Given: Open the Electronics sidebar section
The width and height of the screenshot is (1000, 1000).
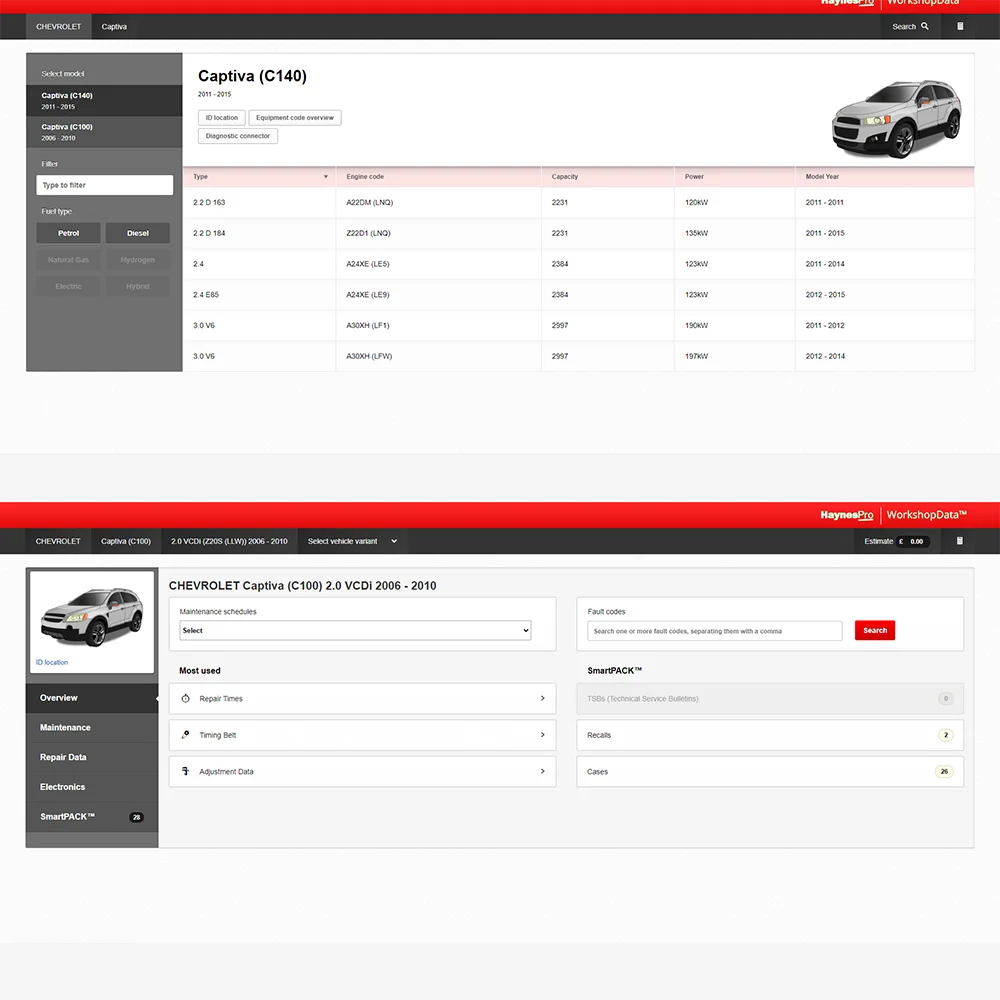Looking at the screenshot, I should point(92,787).
